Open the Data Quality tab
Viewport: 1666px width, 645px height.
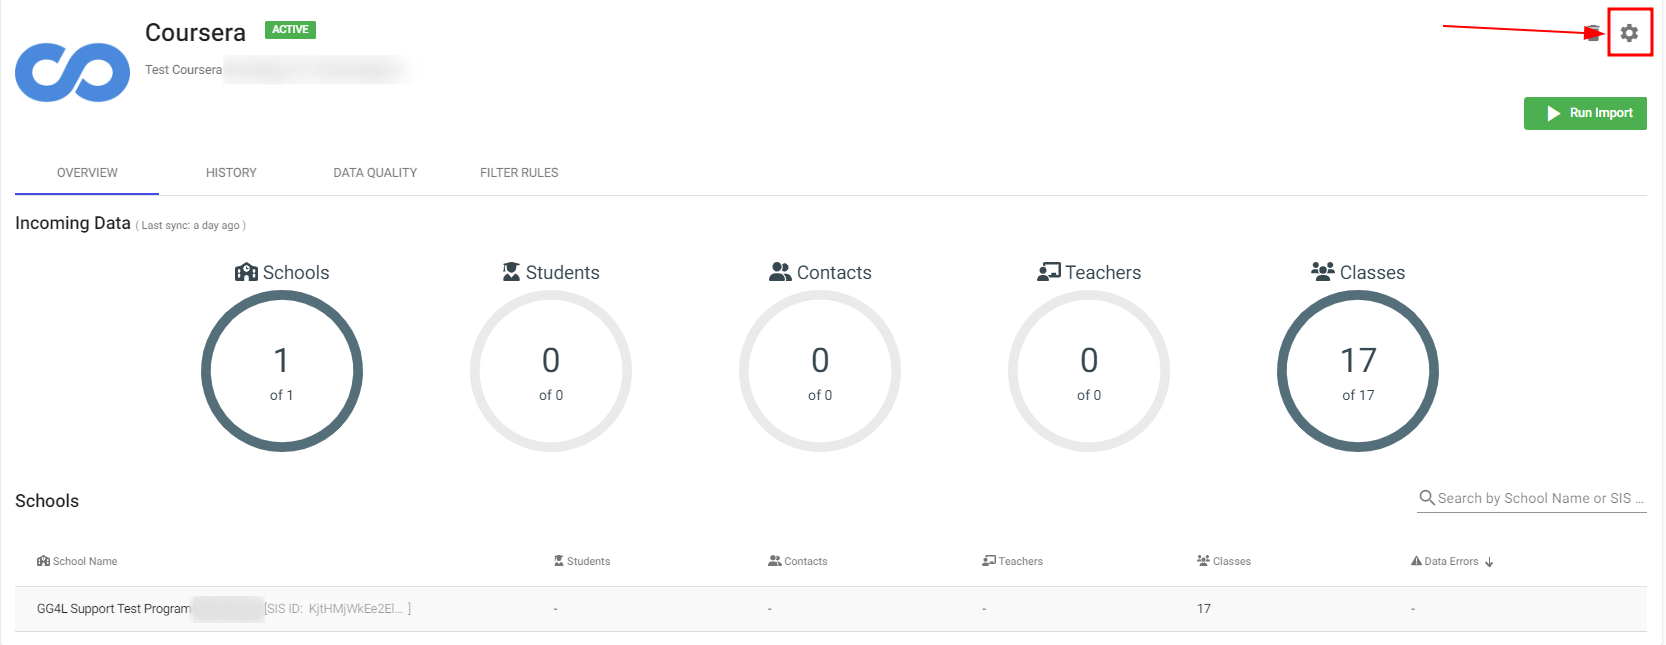(375, 173)
